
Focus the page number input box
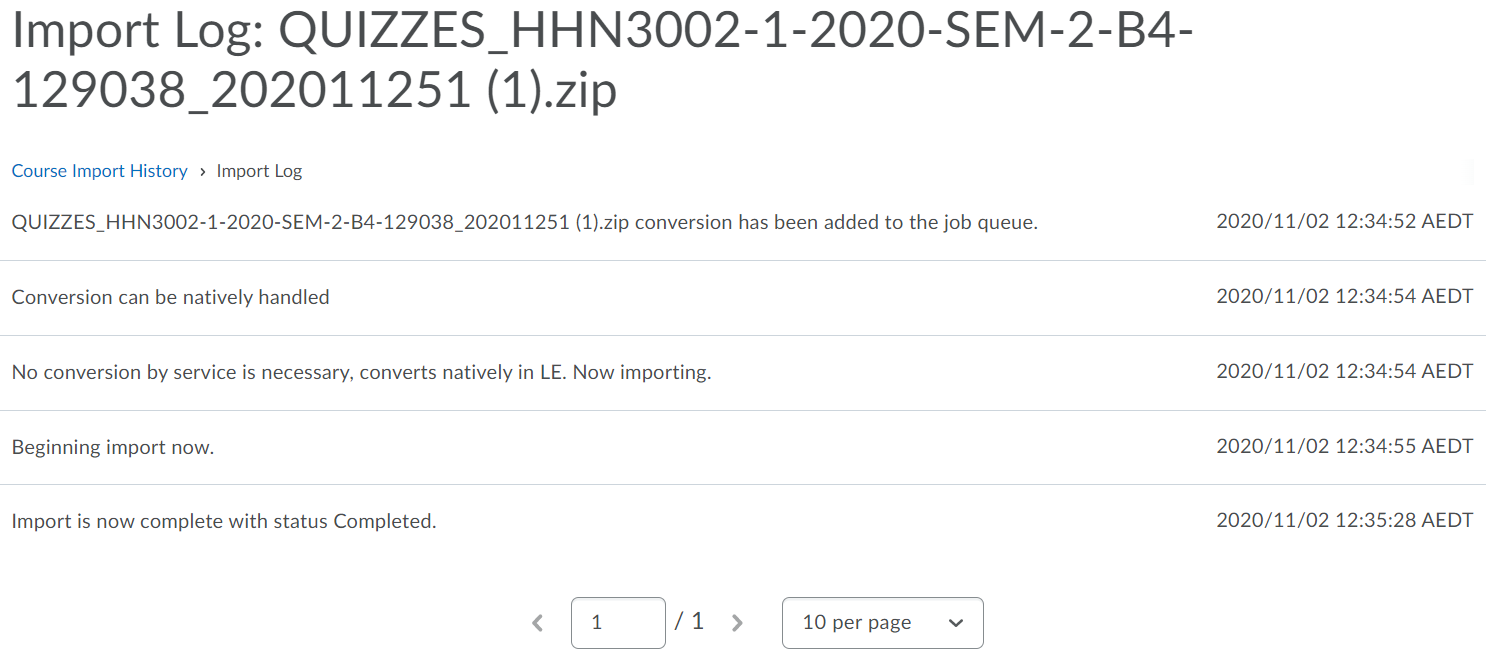coord(618,623)
